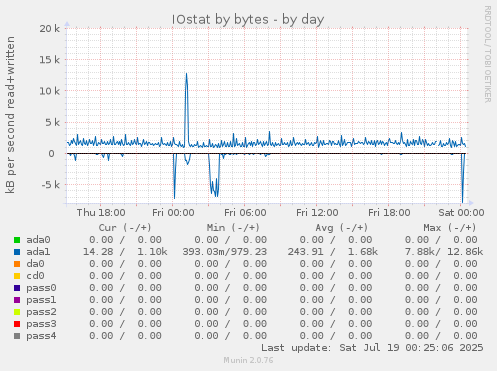
Task: Click the '15 k' y-axis label
Action: point(50,60)
